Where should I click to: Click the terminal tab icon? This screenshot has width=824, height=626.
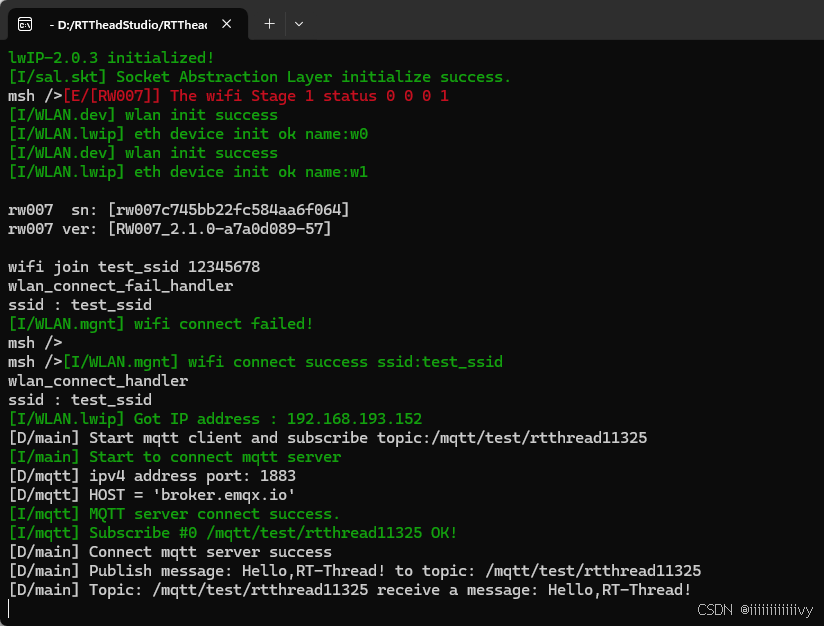coord(25,24)
